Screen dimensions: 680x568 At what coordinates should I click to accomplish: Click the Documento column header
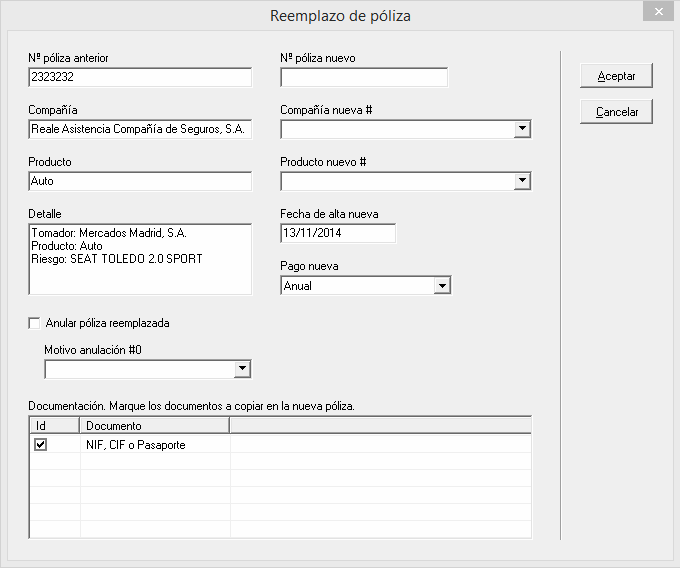[x=154, y=425]
